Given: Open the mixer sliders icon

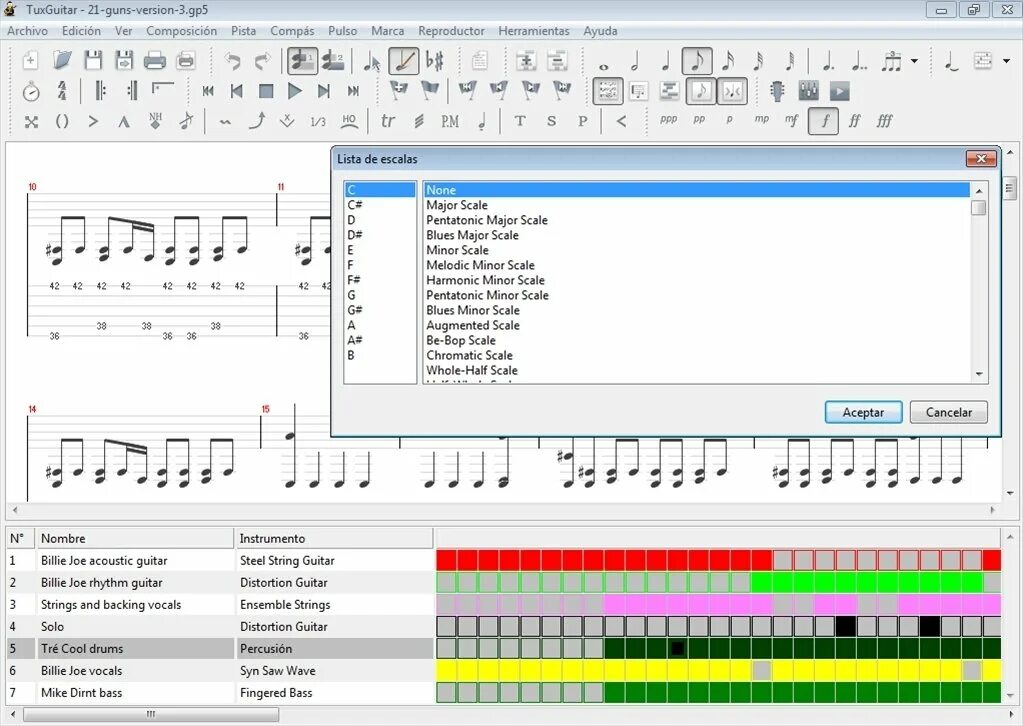Looking at the screenshot, I should point(808,91).
